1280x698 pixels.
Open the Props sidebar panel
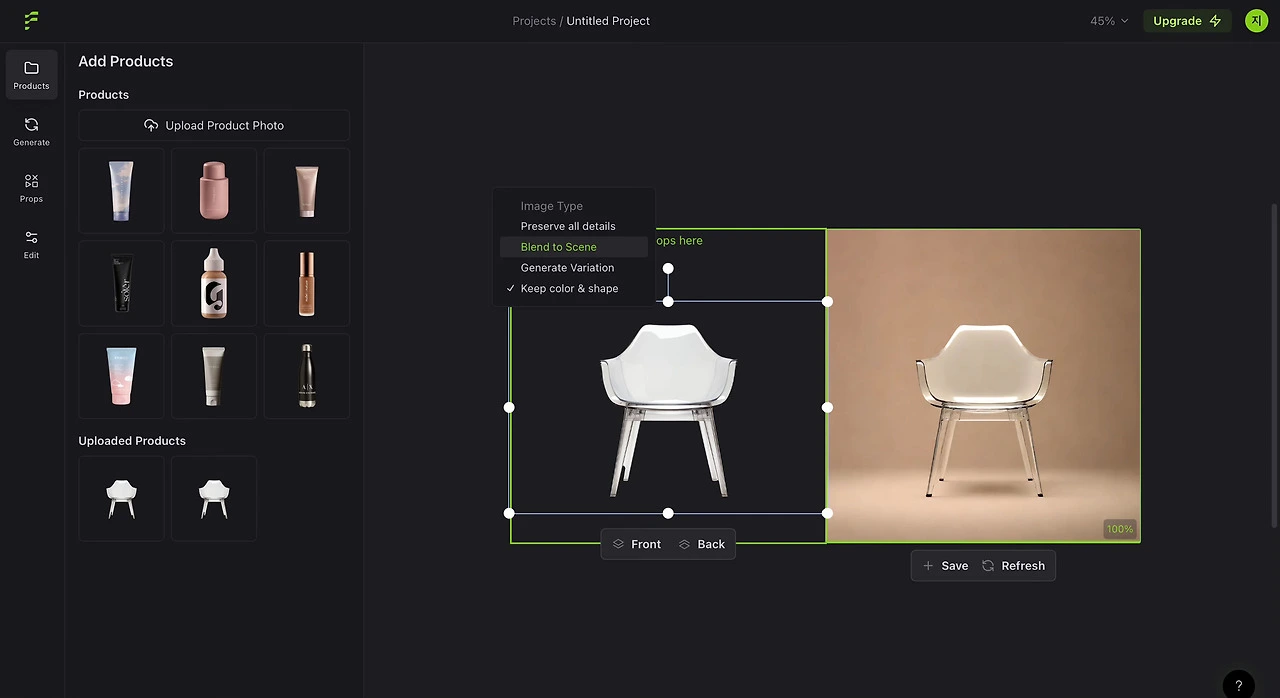[x=31, y=187]
